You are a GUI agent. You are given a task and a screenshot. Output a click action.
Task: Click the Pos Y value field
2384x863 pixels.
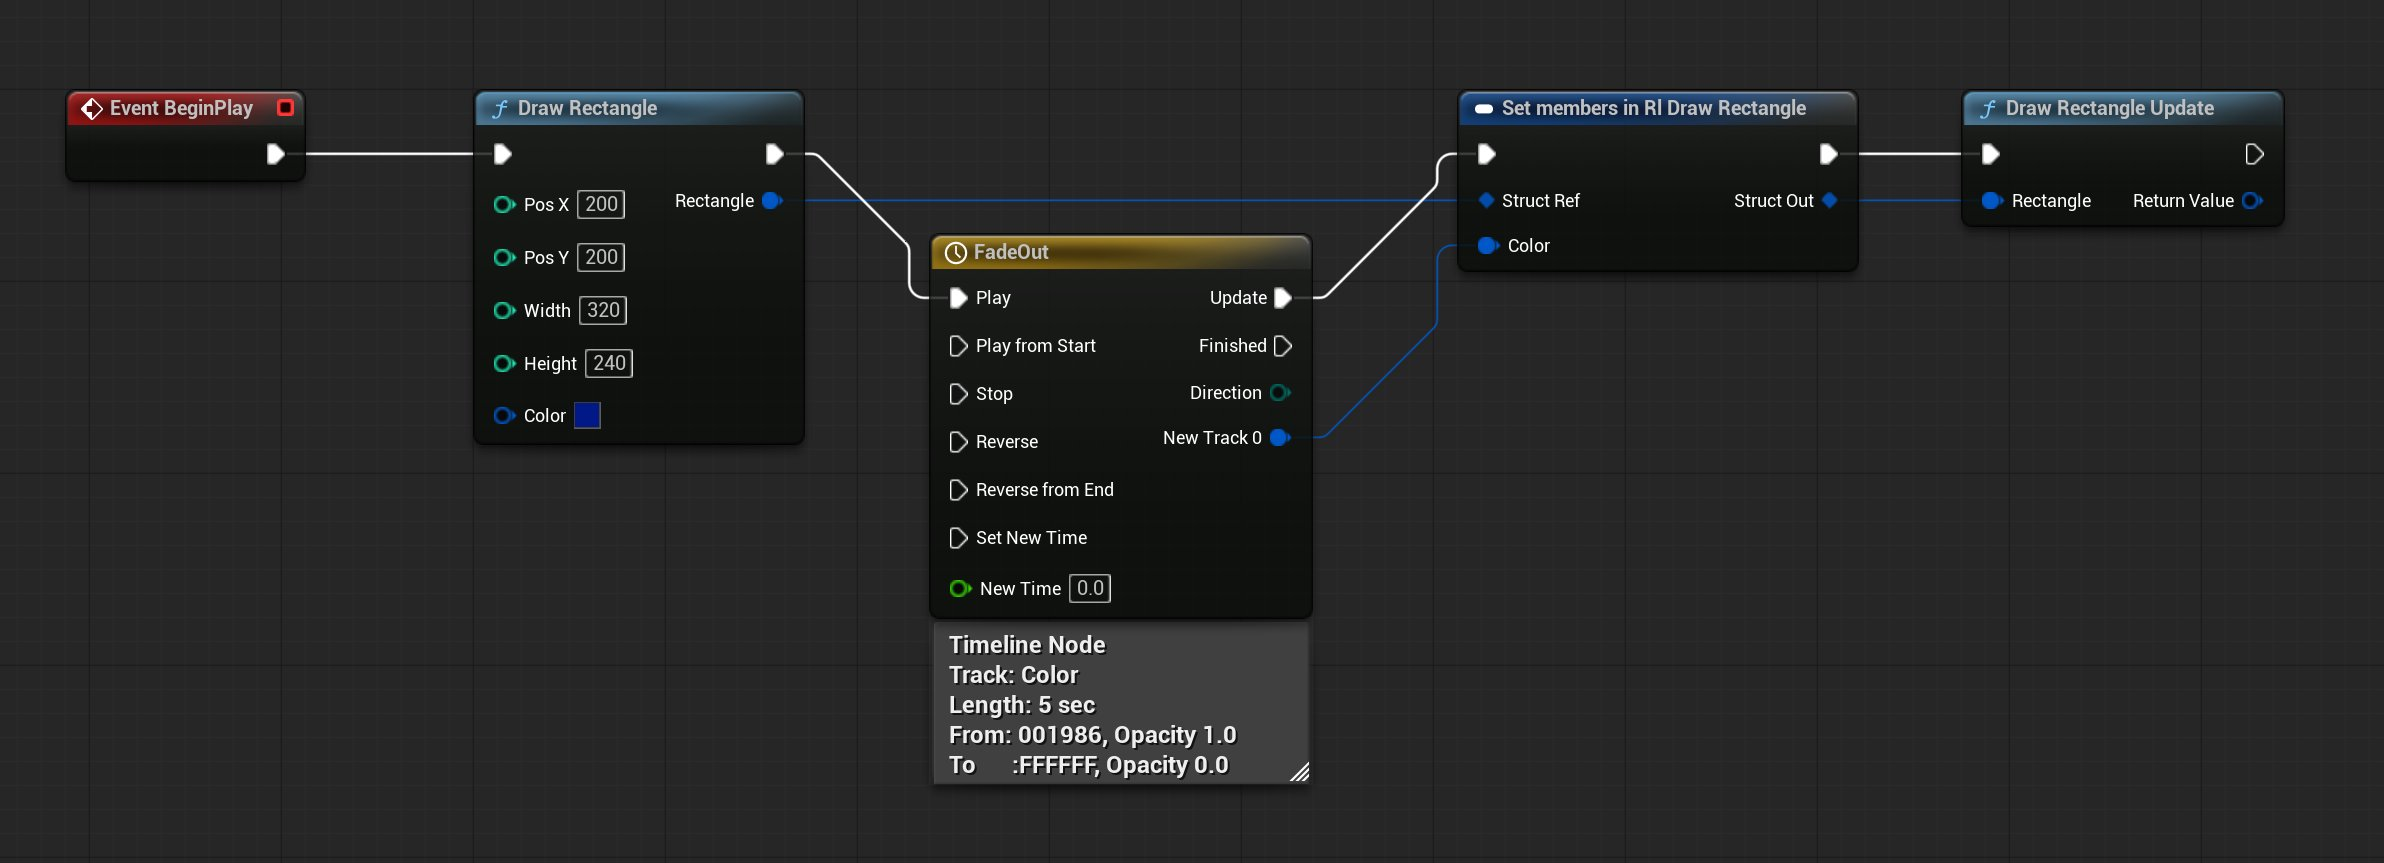click(601, 257)
